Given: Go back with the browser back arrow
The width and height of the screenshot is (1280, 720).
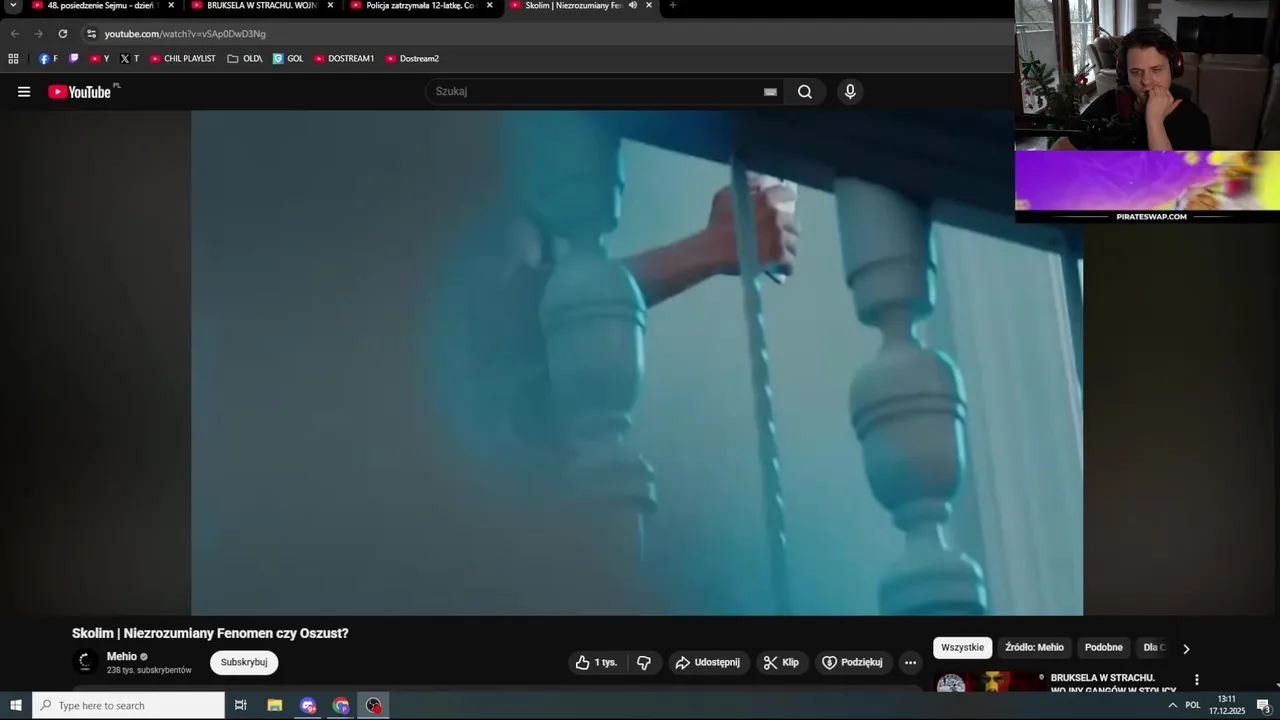Looking at the screenshot, I should click(15, 34).
